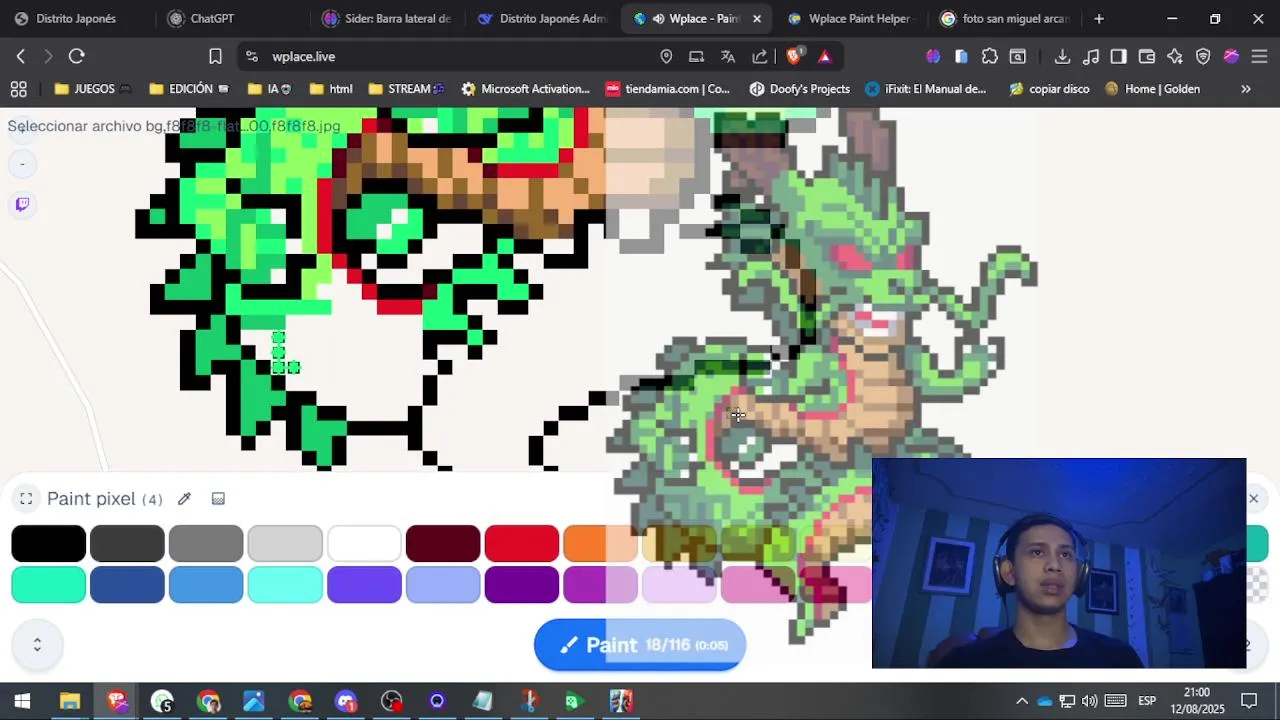Viewport: 1280px width, 720px height.
Task: Open File Explorer from taskbar
Action: (69, 701)
